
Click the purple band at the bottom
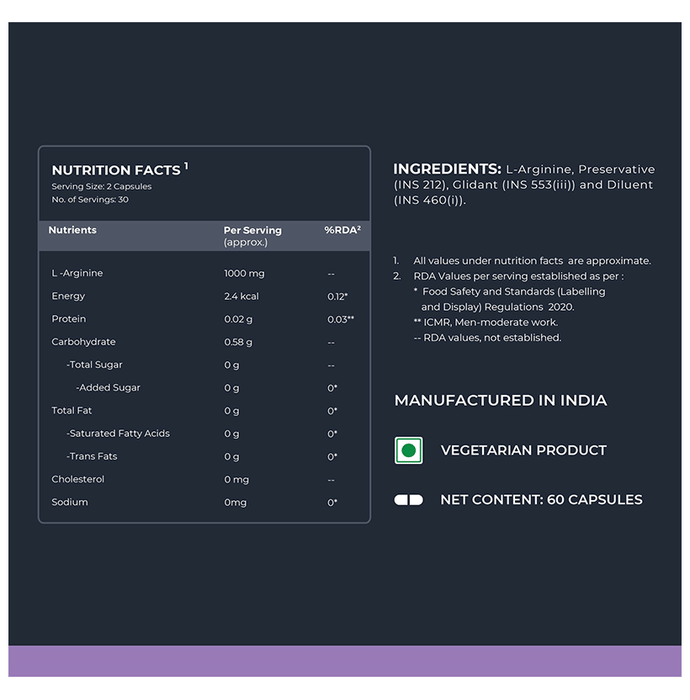[345, 661]
